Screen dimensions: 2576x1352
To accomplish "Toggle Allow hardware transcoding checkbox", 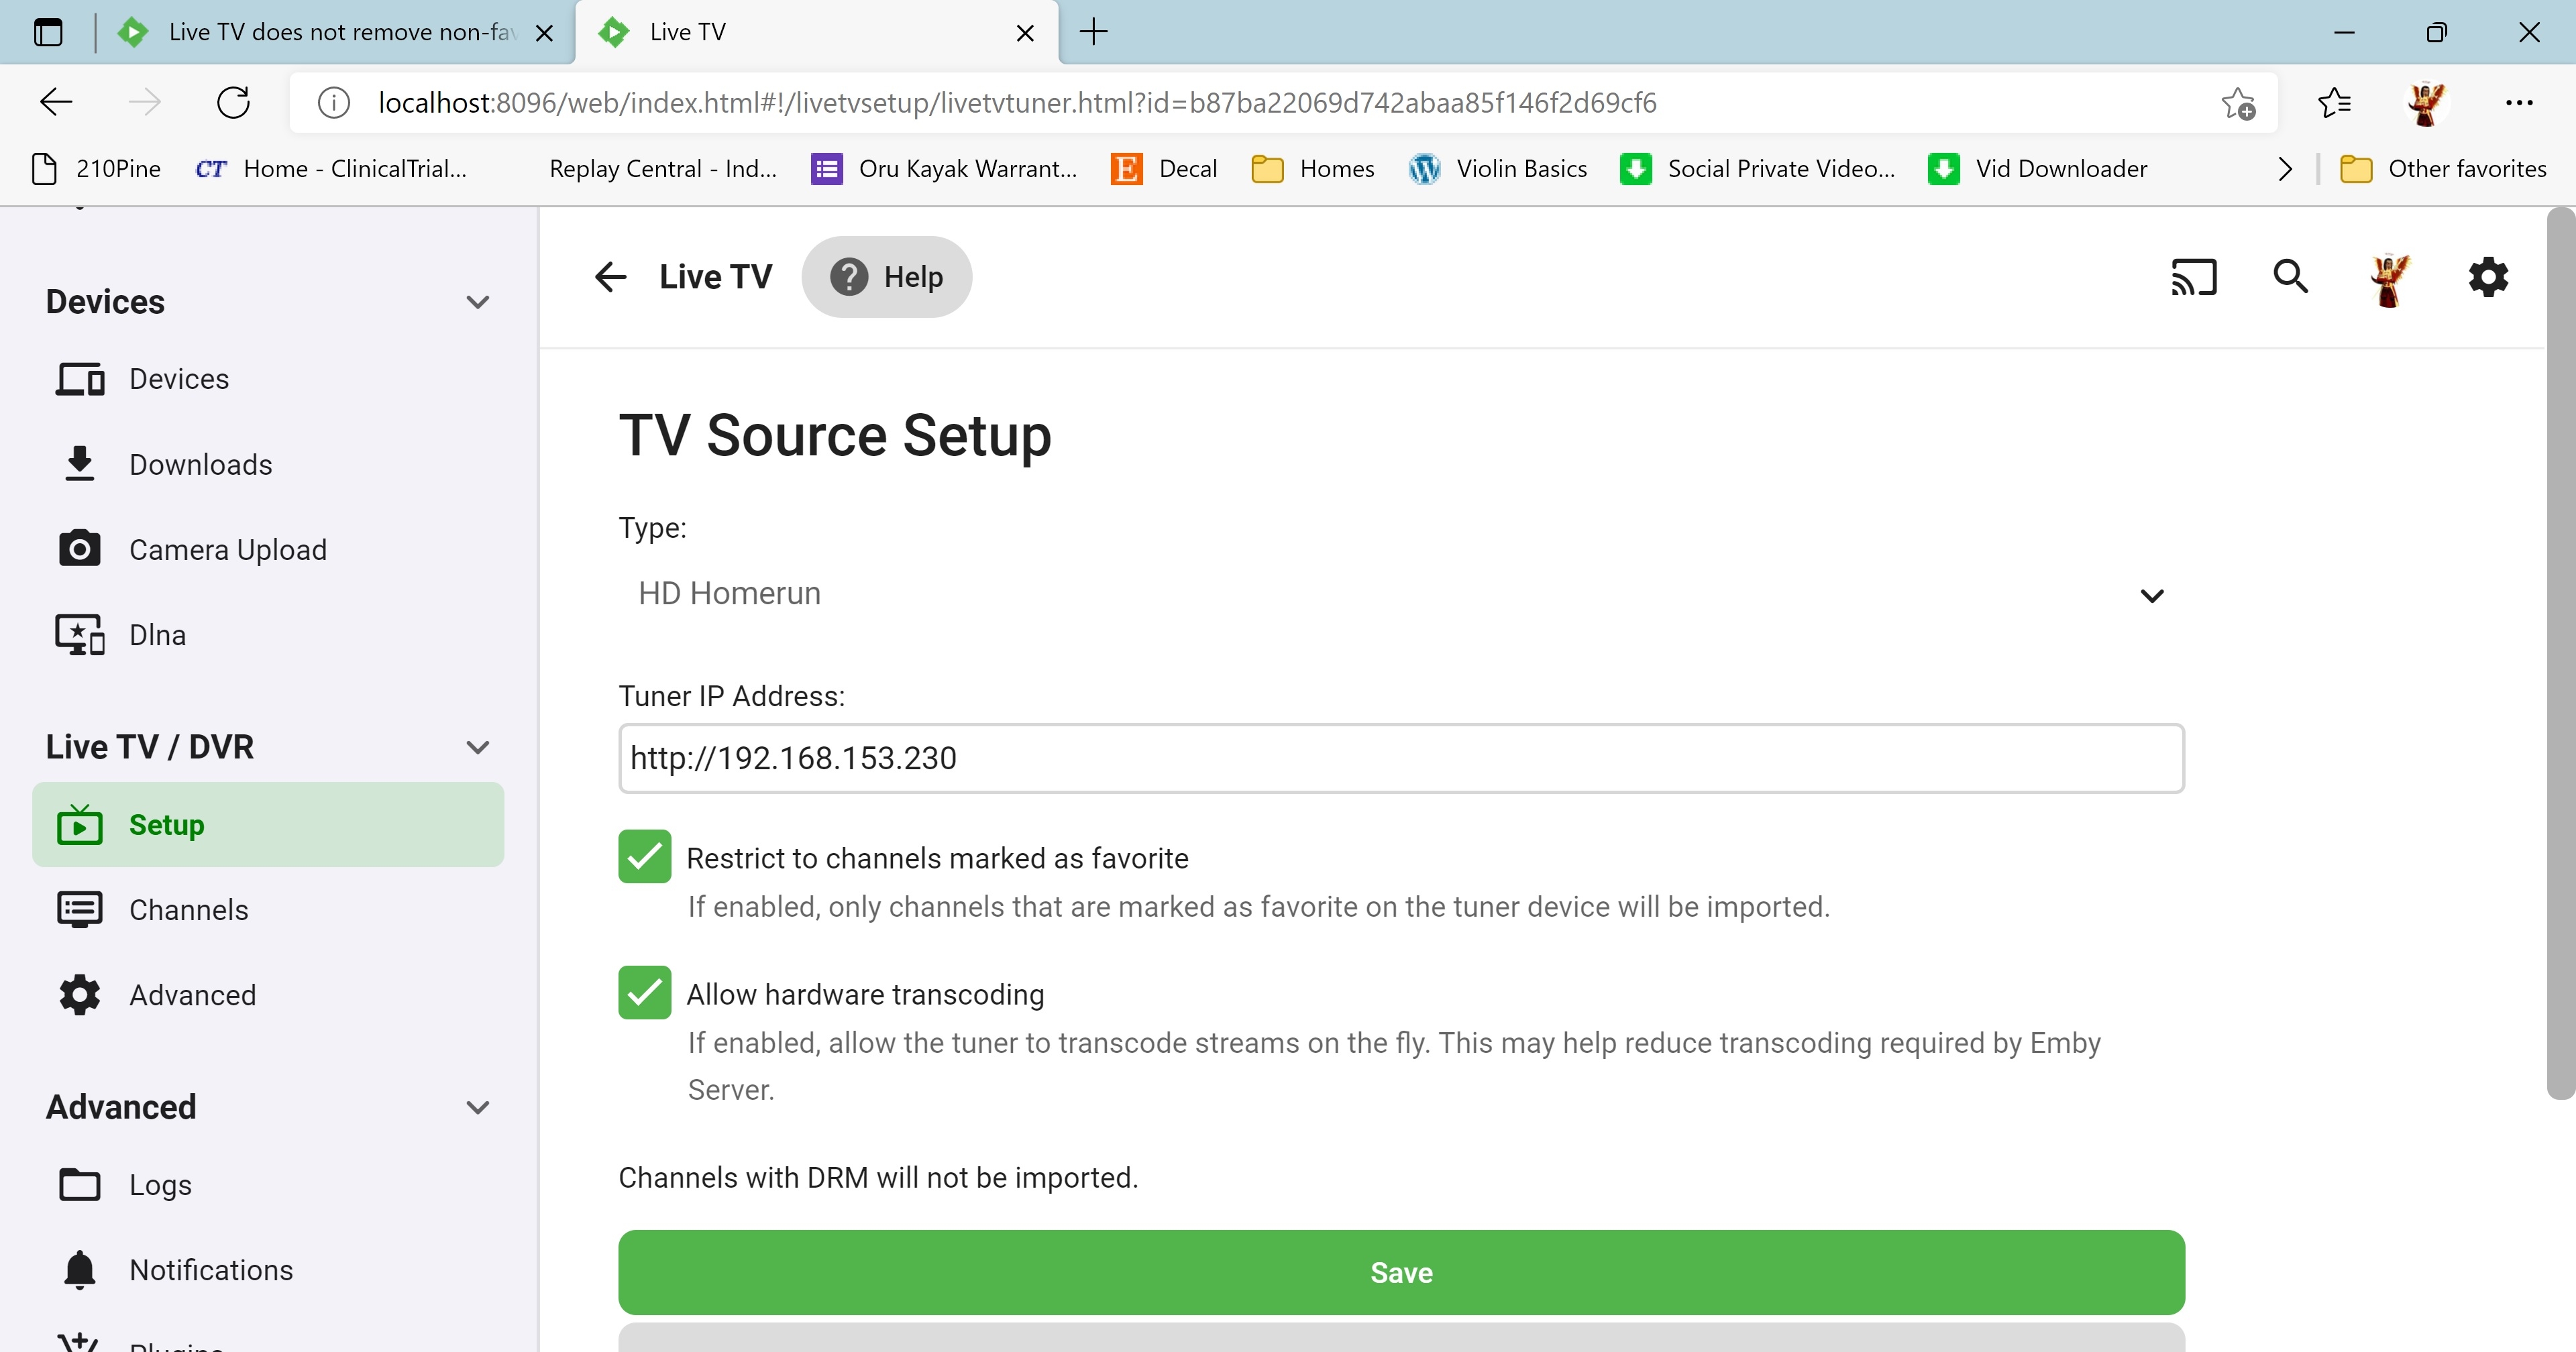I will (645, 993).
